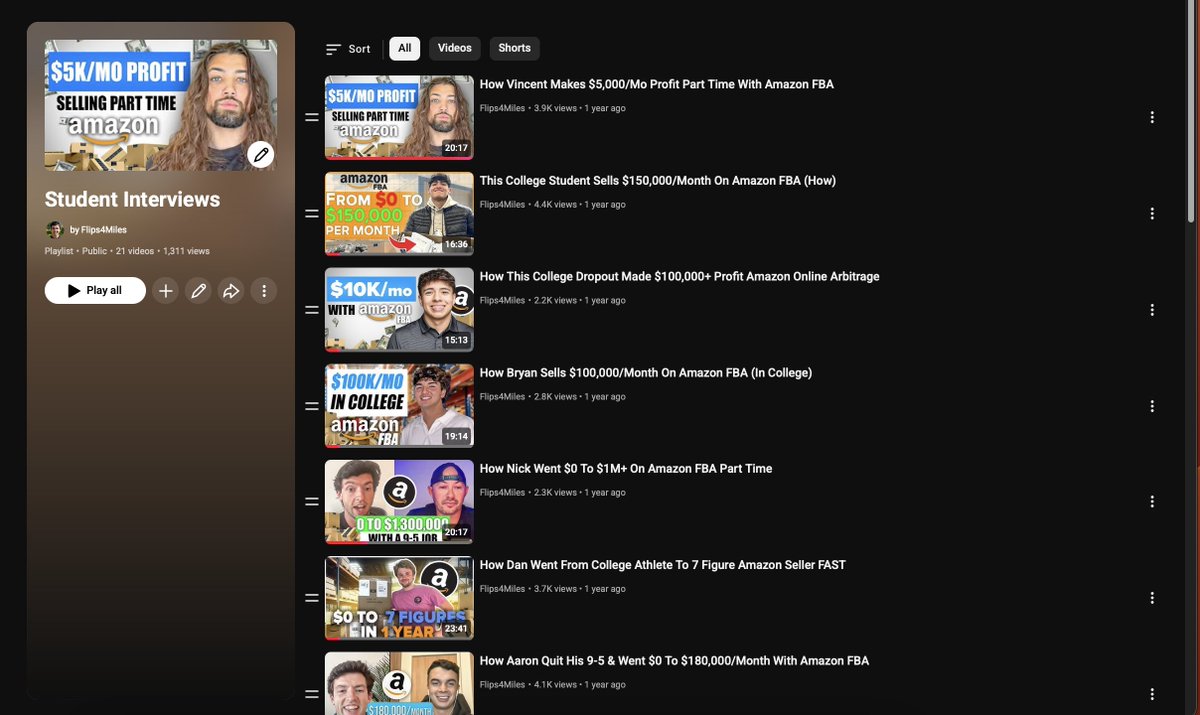Grab drag handle for Nick $0 To $1M+ video
The height and width of the screenshot is (715, 1200).
[312, 502]
